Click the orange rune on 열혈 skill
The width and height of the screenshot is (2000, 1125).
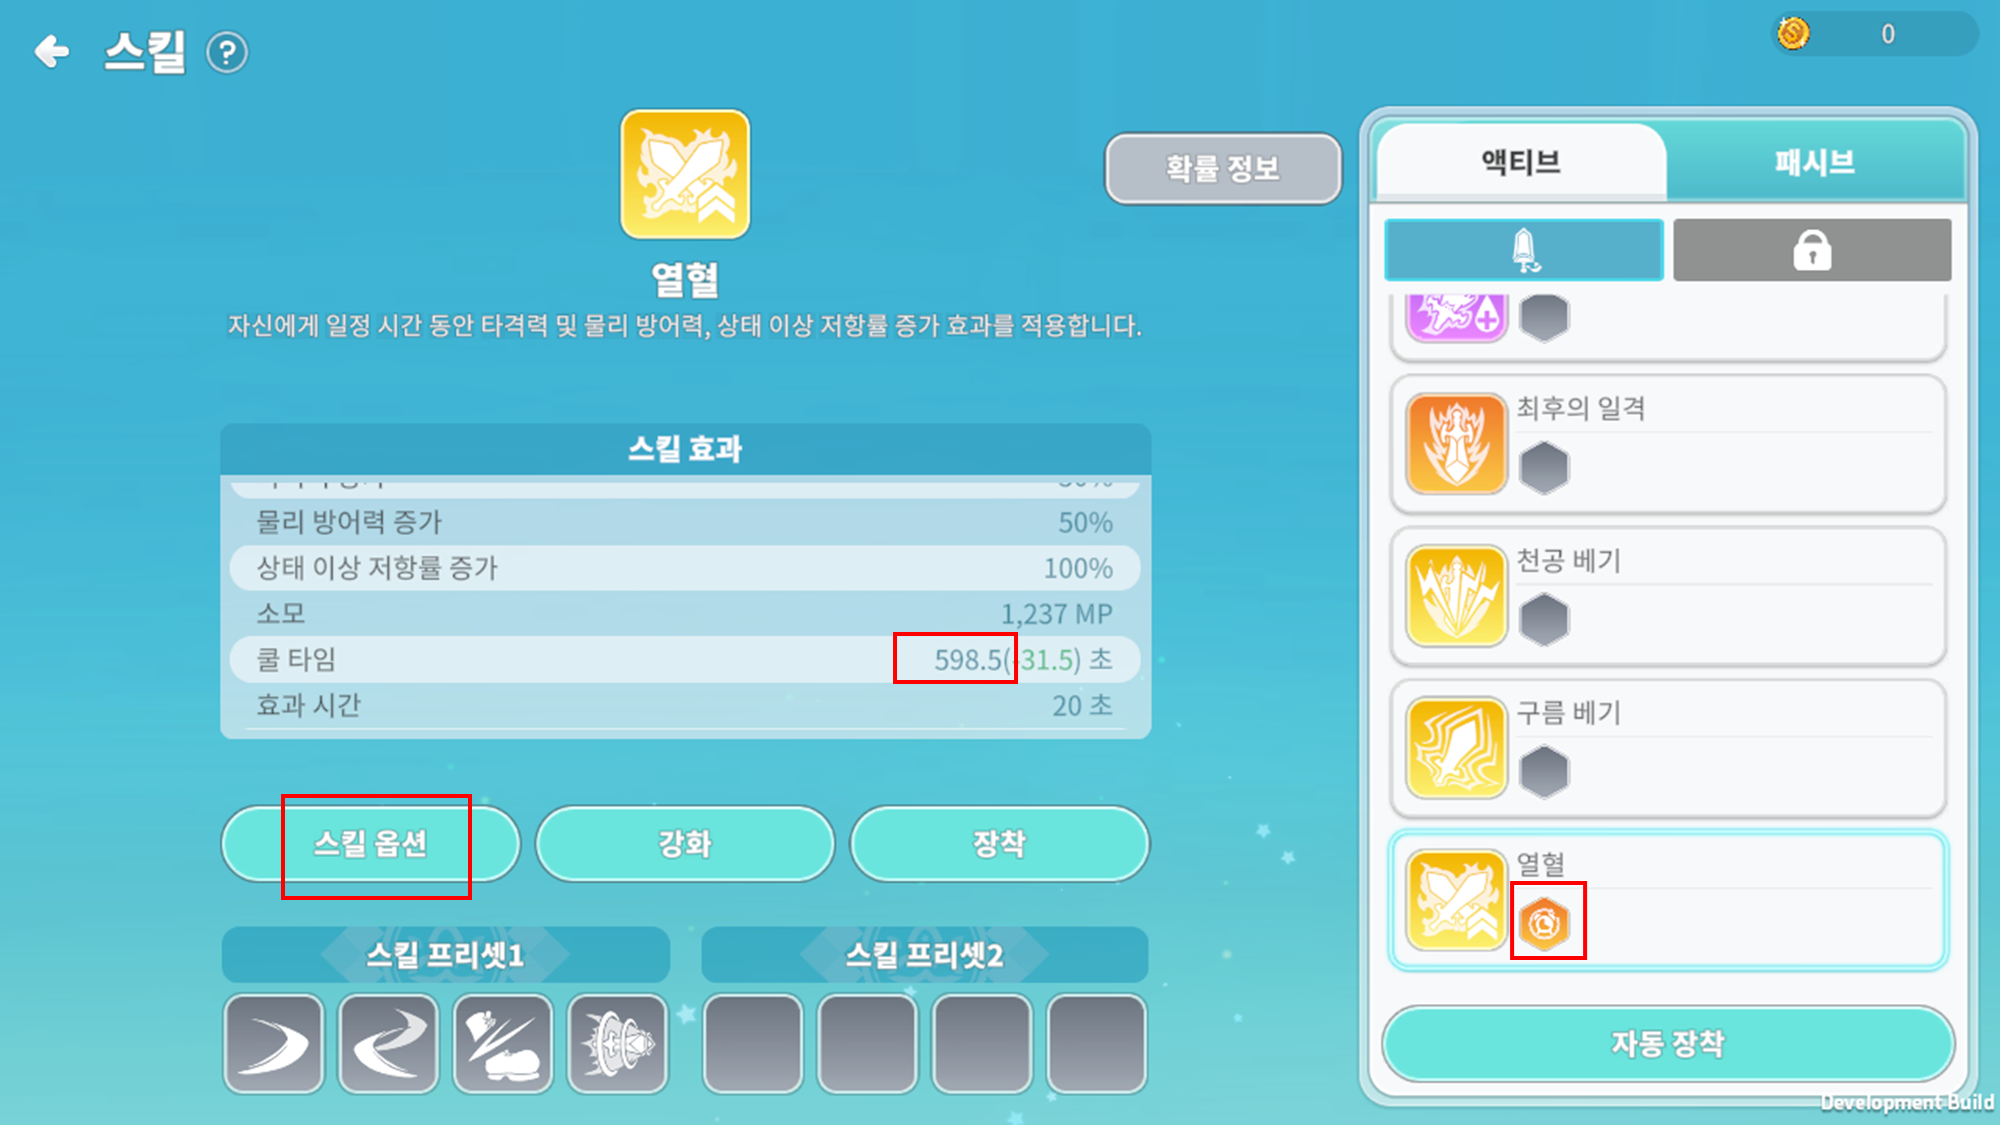point(1545,922)
